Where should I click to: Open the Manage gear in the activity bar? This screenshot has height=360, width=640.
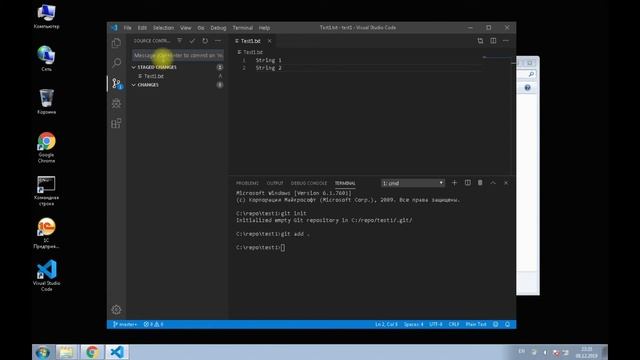click(x=116, y=310)
